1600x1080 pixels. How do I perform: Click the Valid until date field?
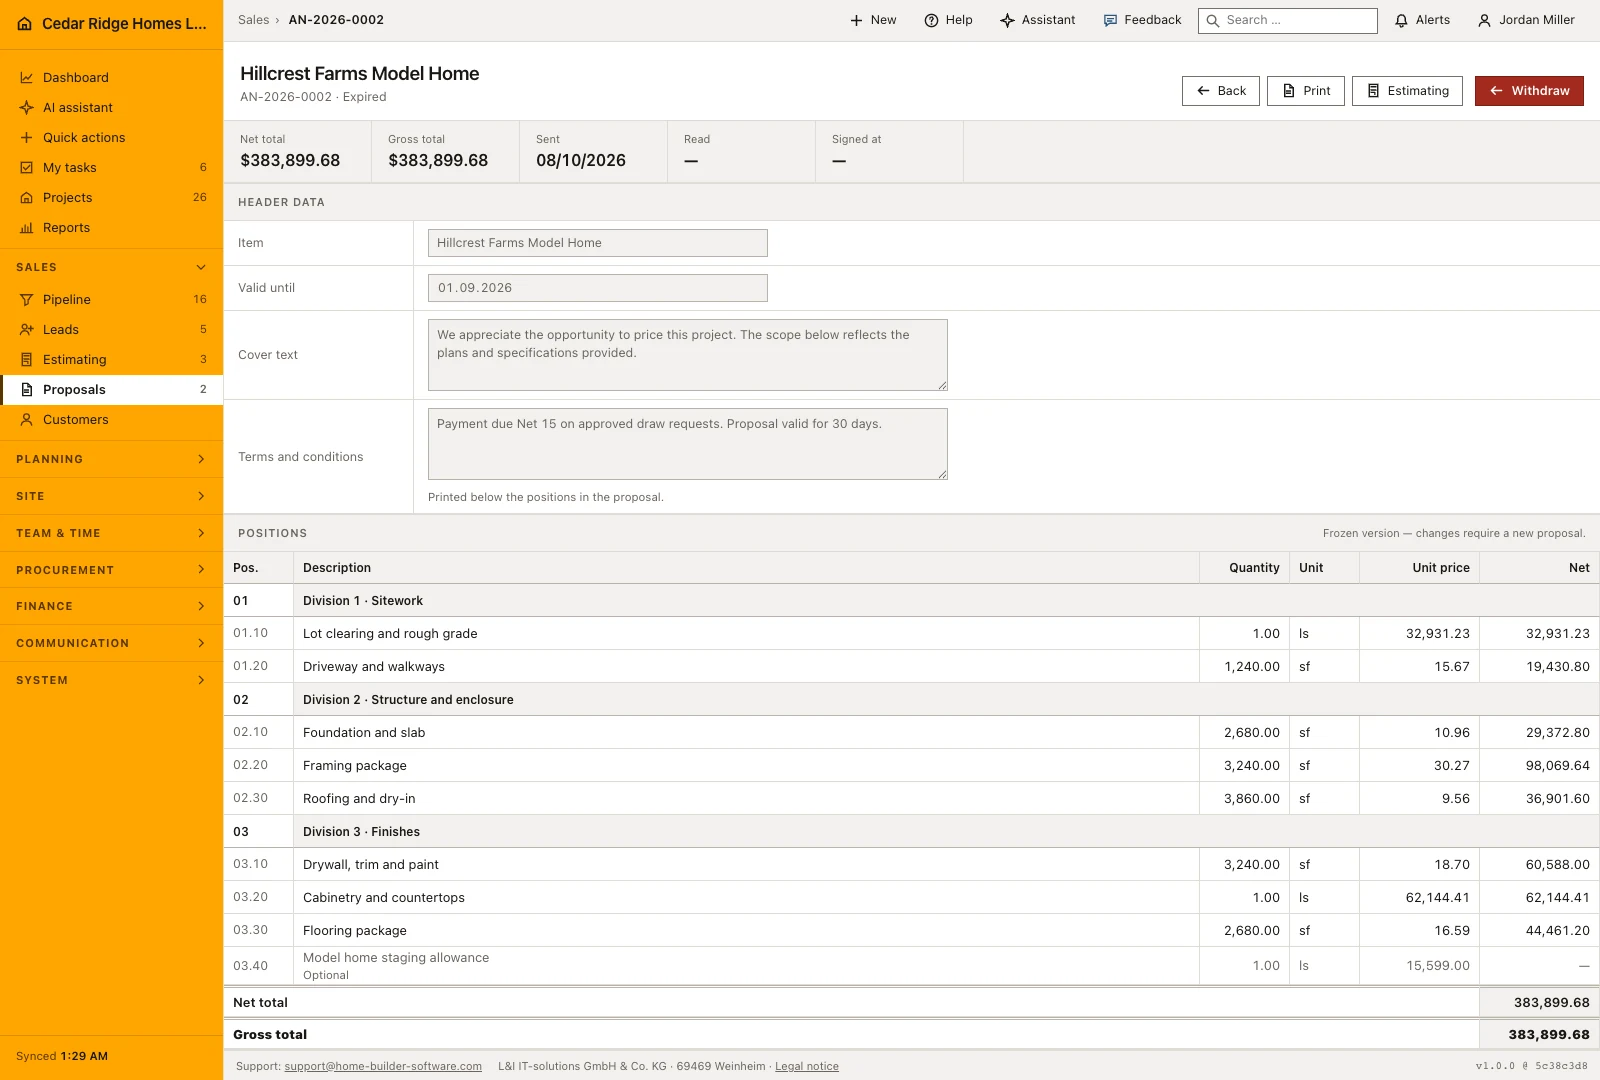tap(598, 288)
